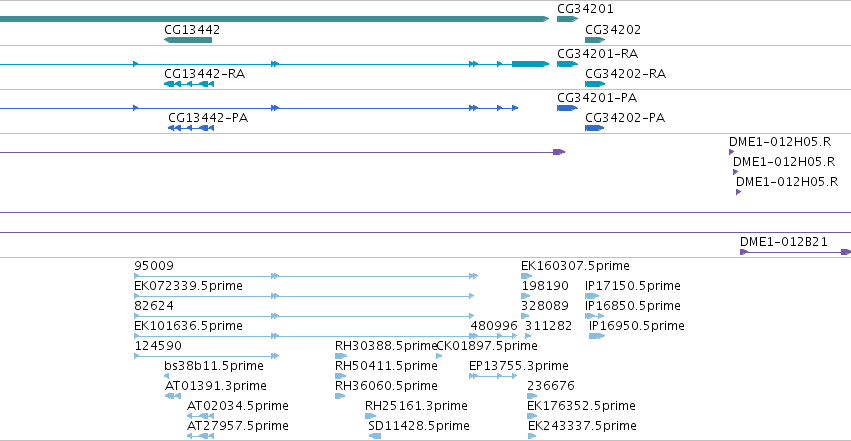Select the CG34202 gene label
The width and height of the screenshot is (851, 441).
click(613, 30)
